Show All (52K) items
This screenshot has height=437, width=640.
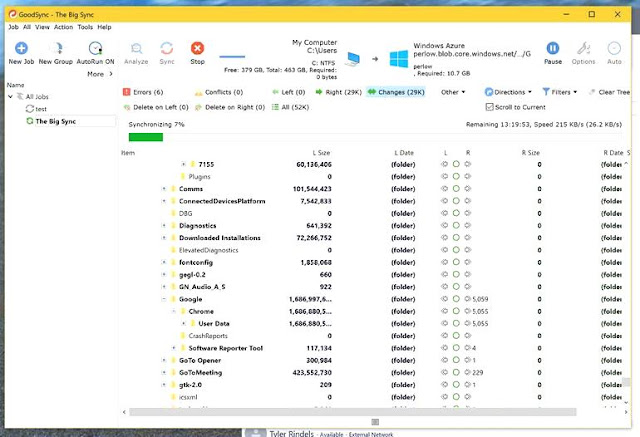(x=290, y=107)
